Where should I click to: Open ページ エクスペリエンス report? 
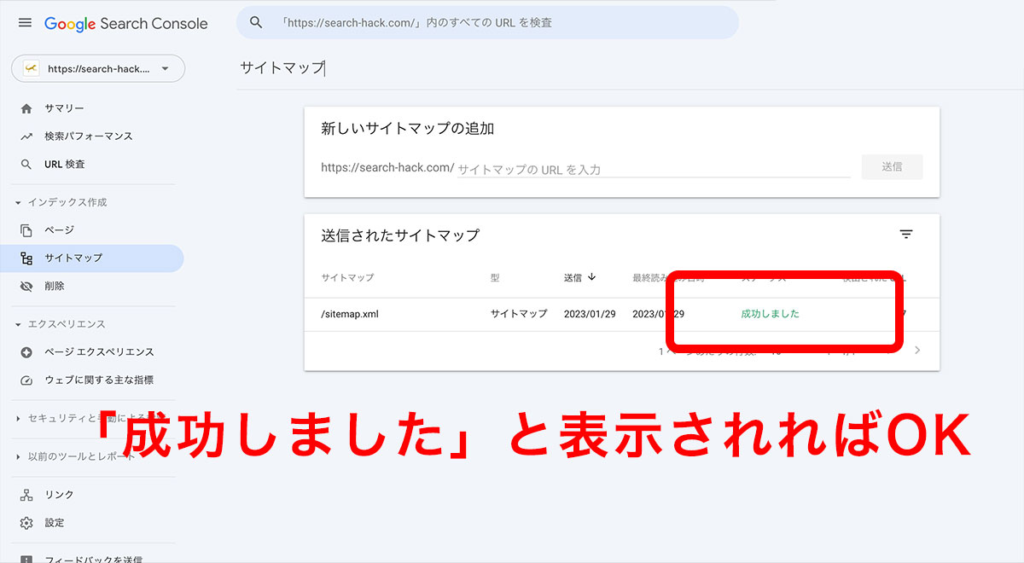point(99,352)
